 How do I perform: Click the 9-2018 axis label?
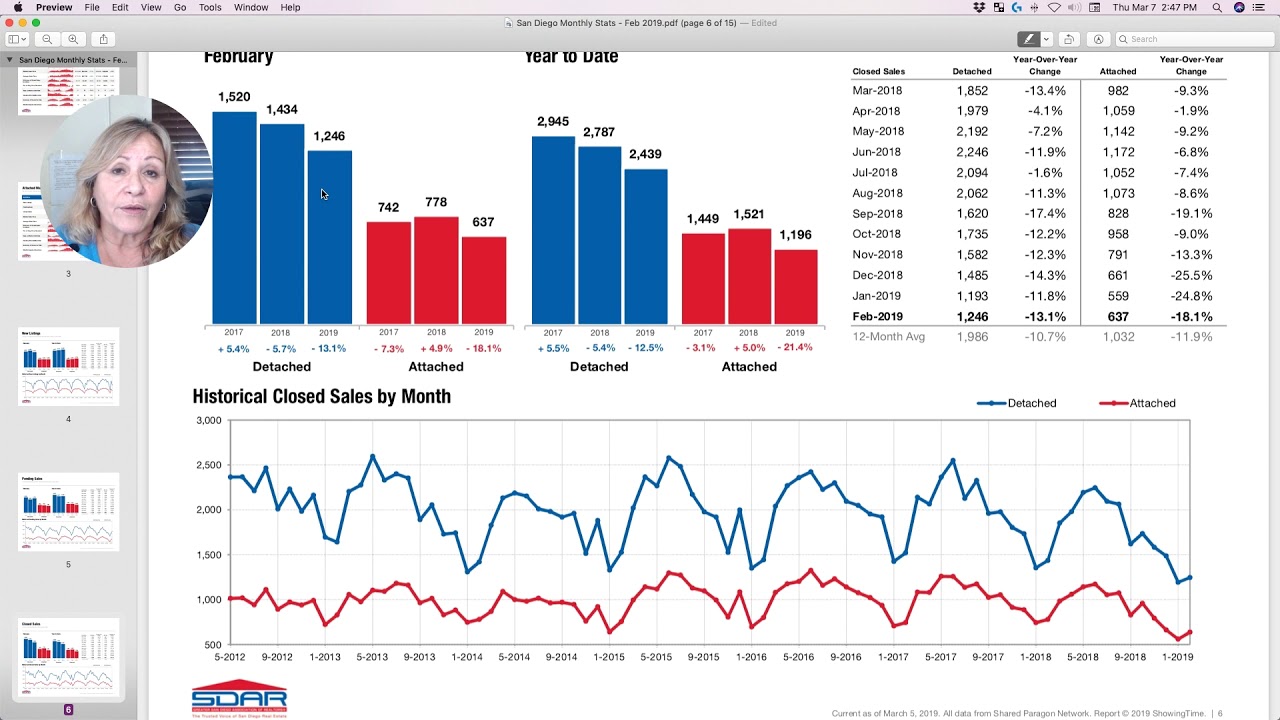point(1130,657)
